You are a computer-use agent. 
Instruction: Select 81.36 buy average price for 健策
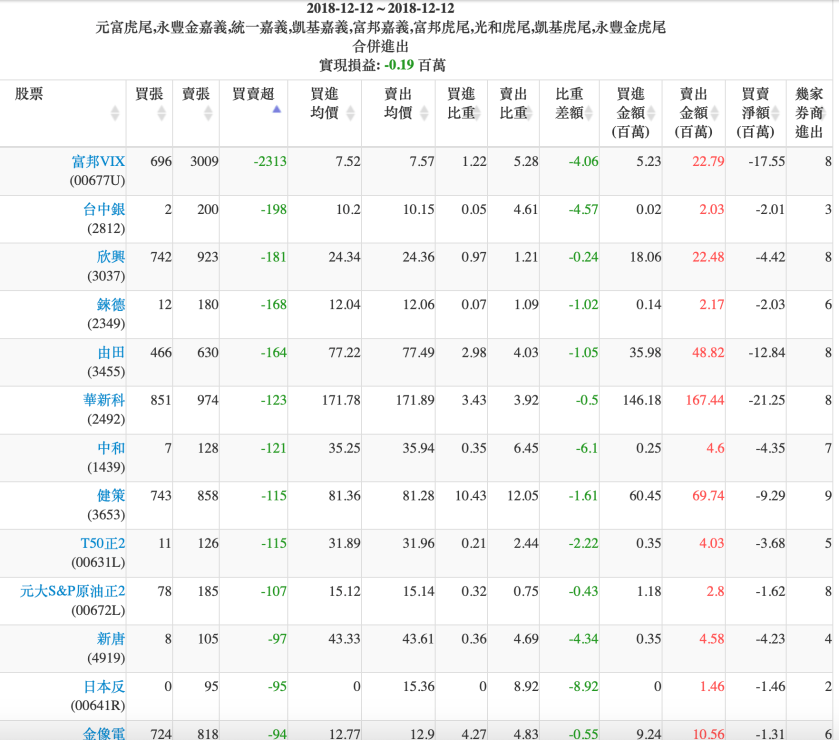click(x=345, y=495)
